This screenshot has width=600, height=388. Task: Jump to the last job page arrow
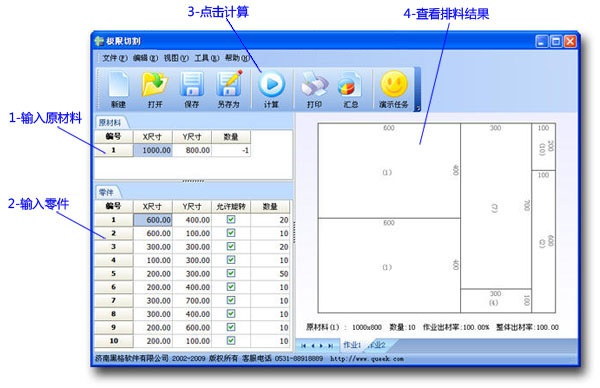tap(330, 346)
